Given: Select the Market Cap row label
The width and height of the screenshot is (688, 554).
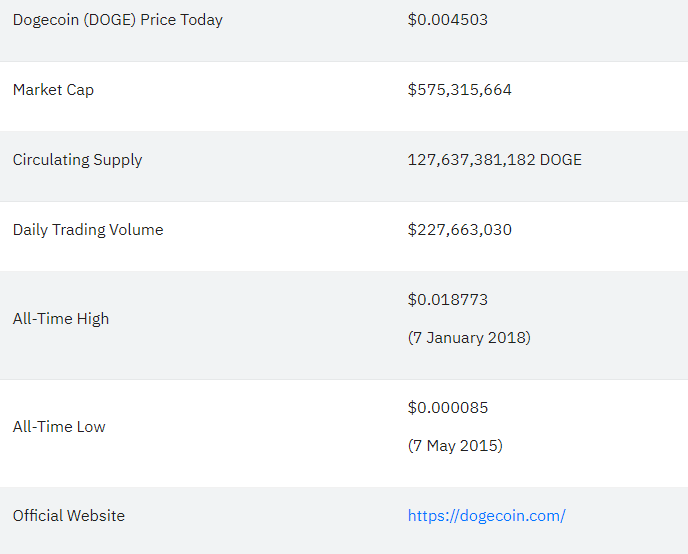Looking at the screenshot, I should point(53,90).
